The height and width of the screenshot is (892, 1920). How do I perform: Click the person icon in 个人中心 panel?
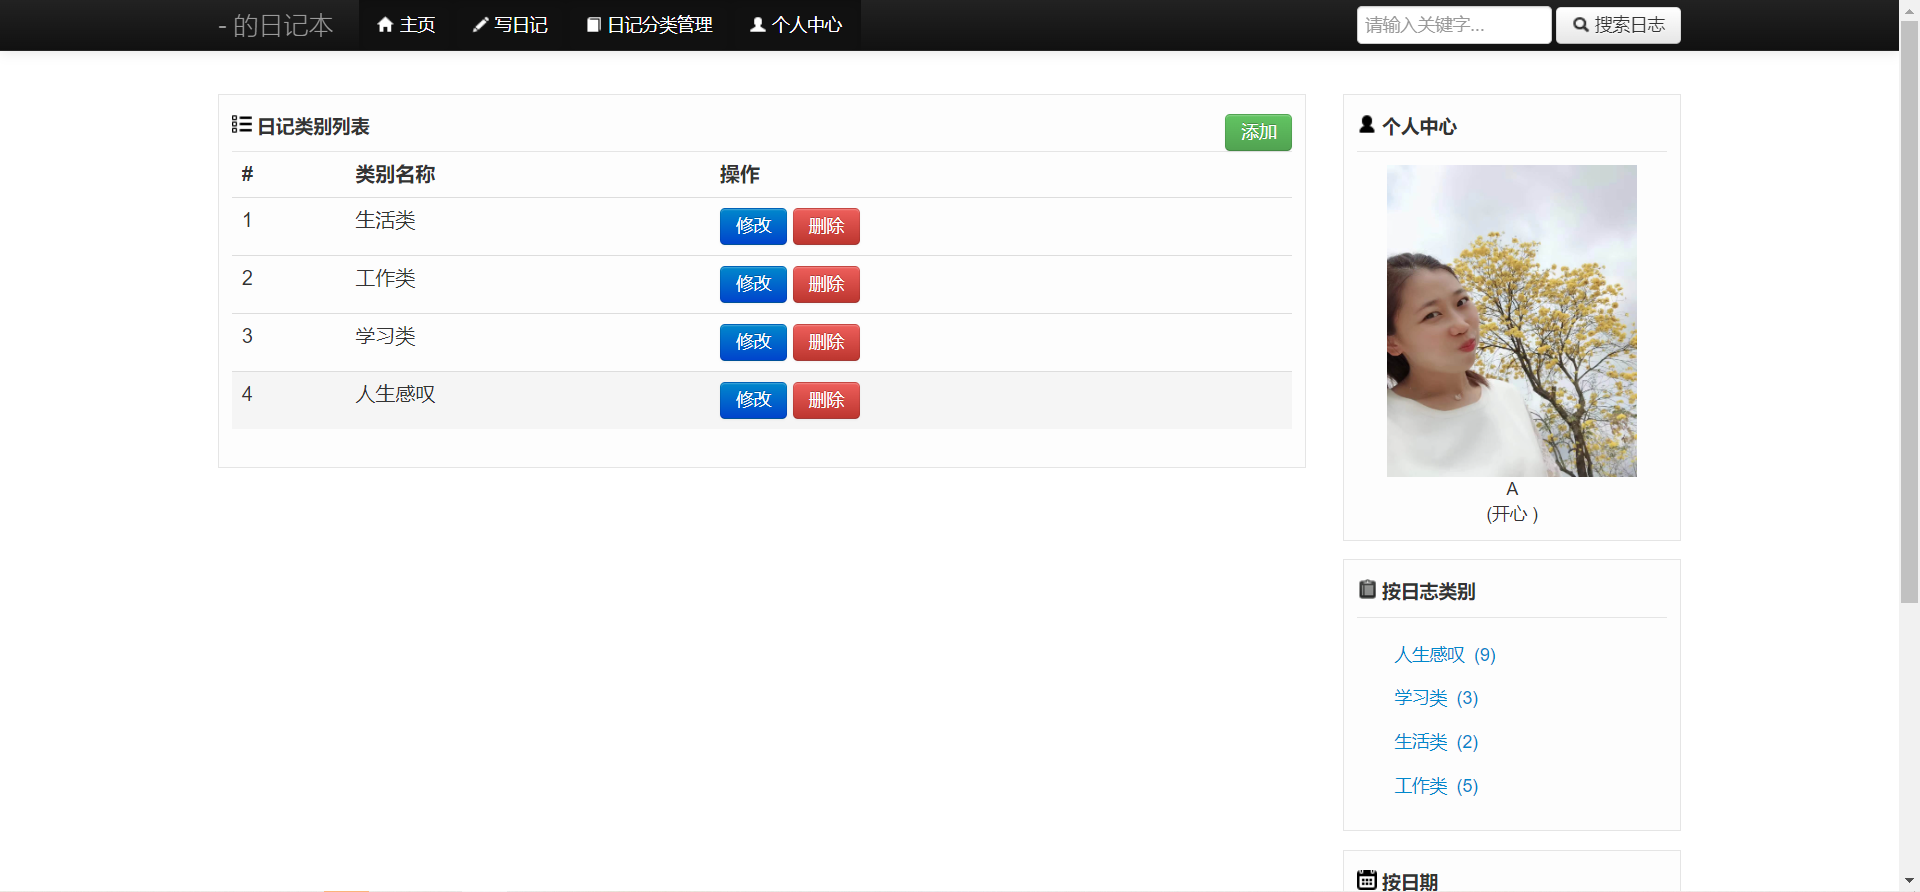click(1367, 125)
